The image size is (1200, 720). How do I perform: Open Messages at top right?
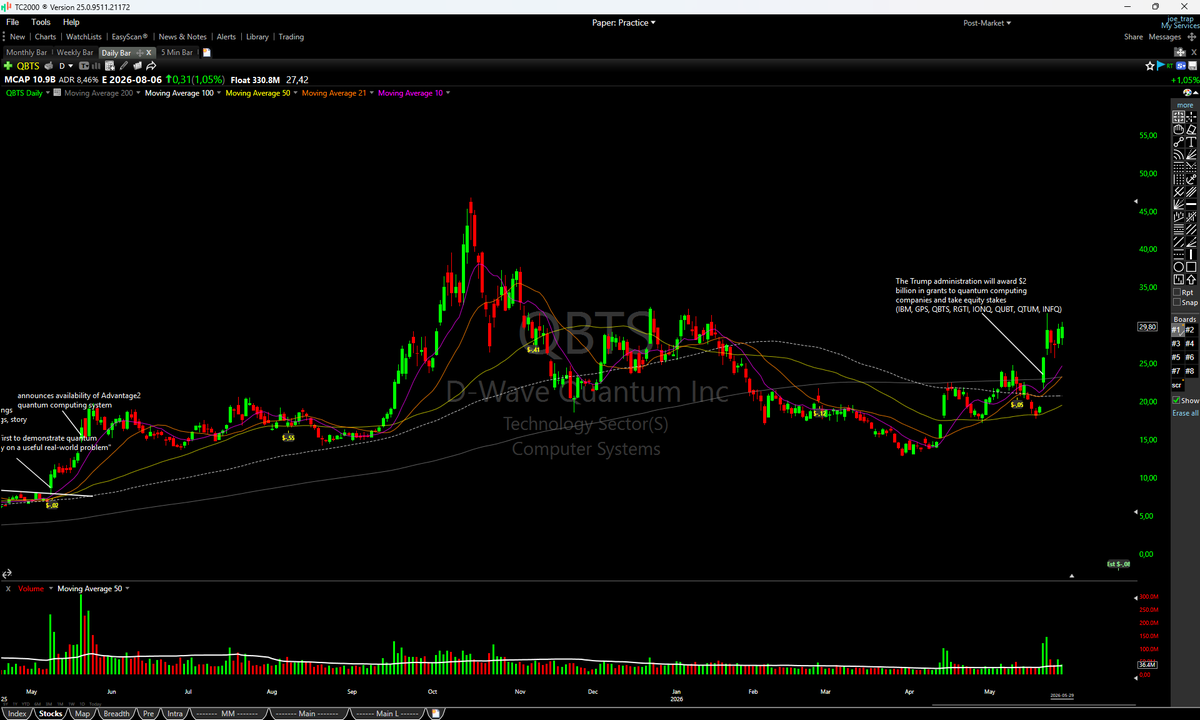tap(1165, 37)
